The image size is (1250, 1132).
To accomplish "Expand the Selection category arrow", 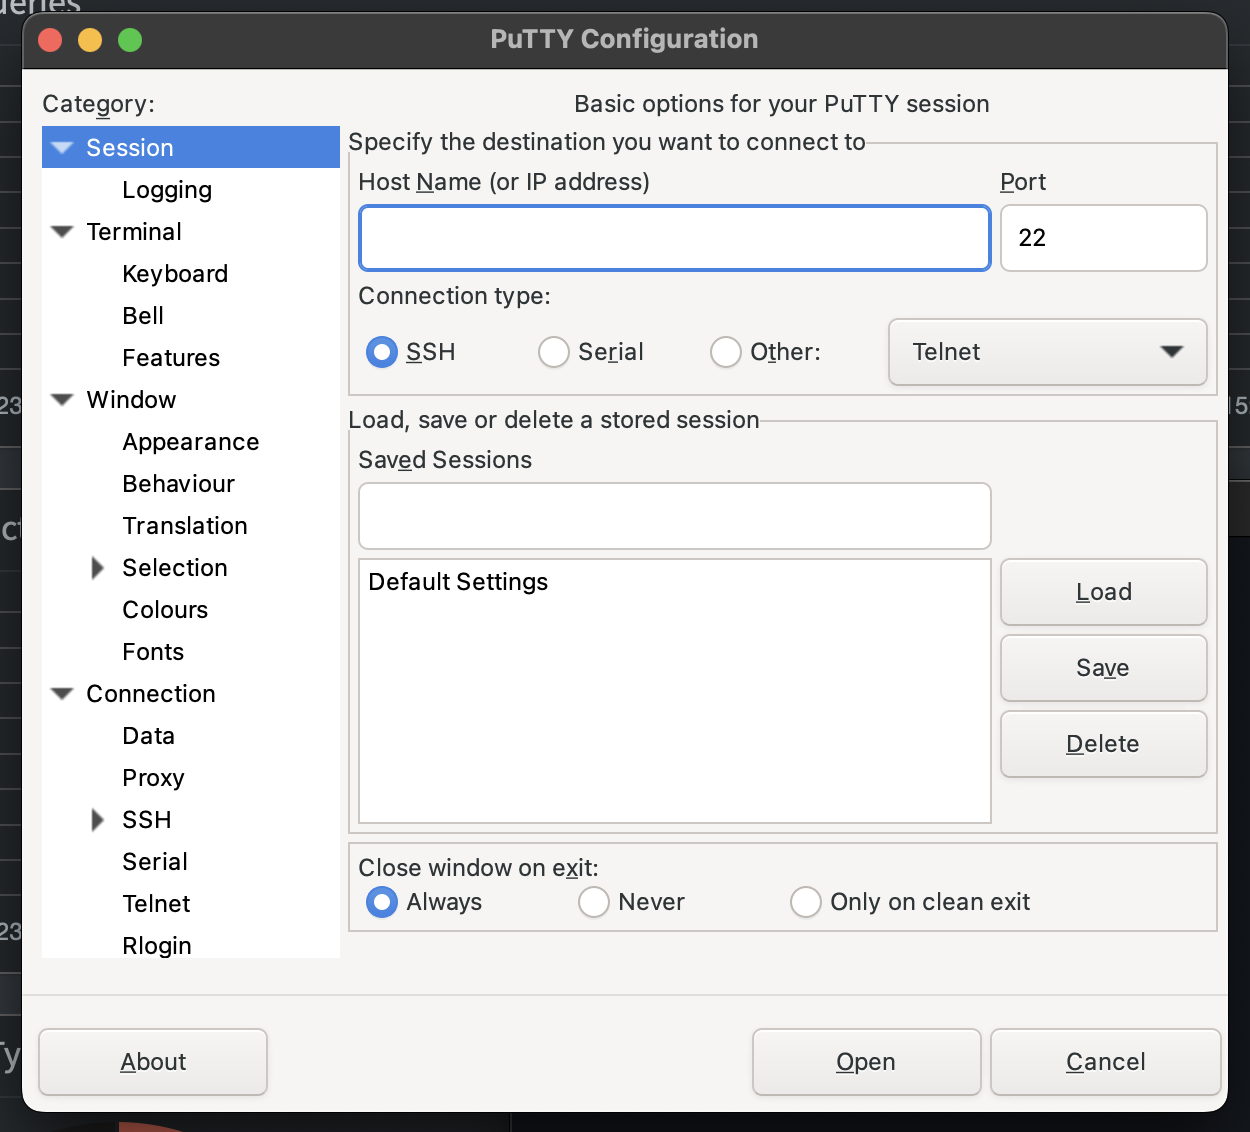I will point(98,568).
